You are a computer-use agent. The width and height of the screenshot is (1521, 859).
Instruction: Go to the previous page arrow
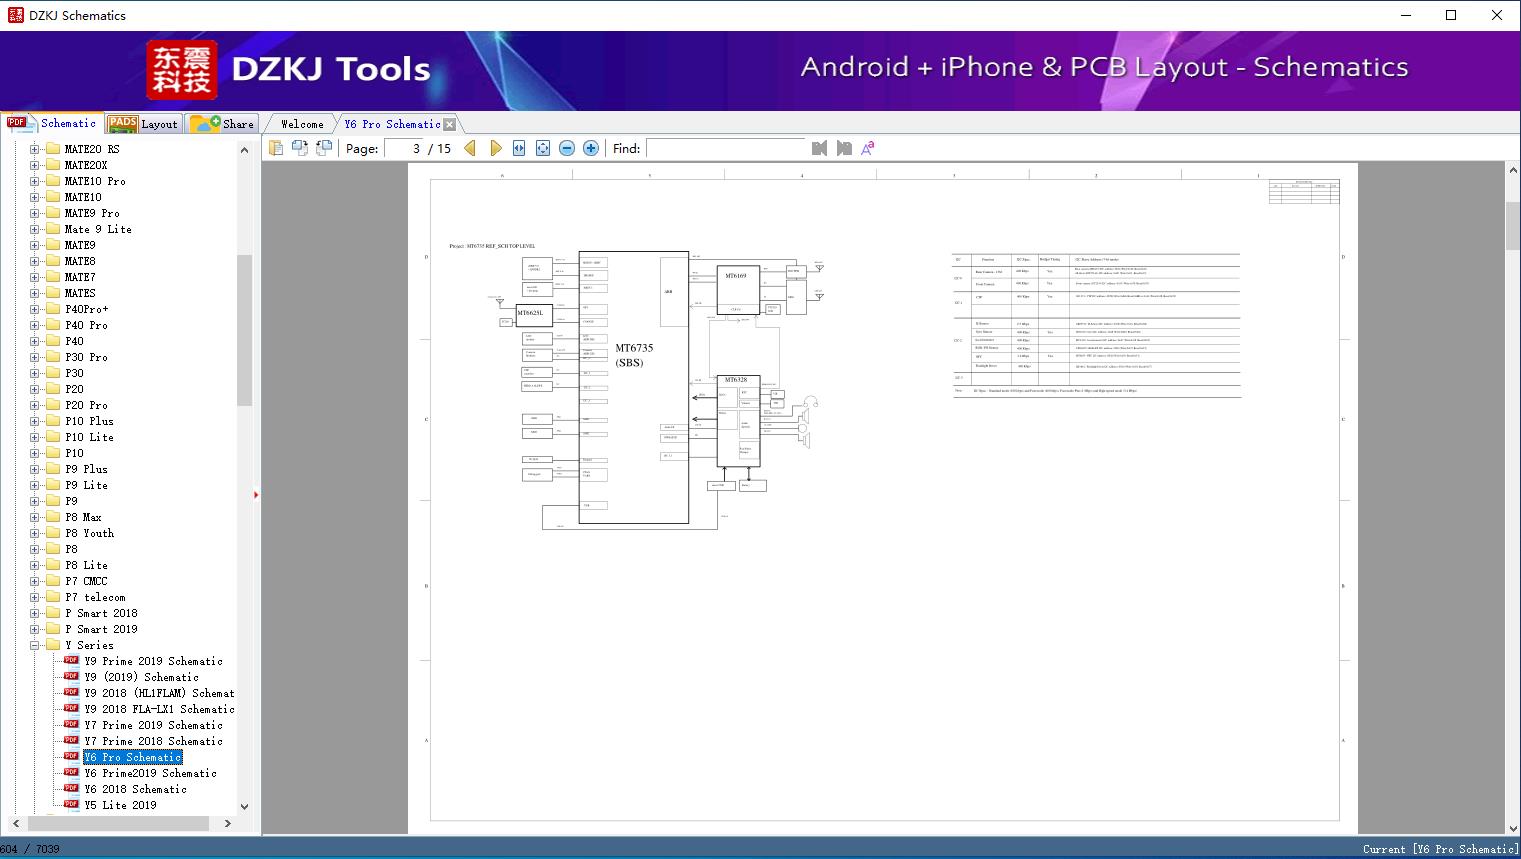click(470, 148)
